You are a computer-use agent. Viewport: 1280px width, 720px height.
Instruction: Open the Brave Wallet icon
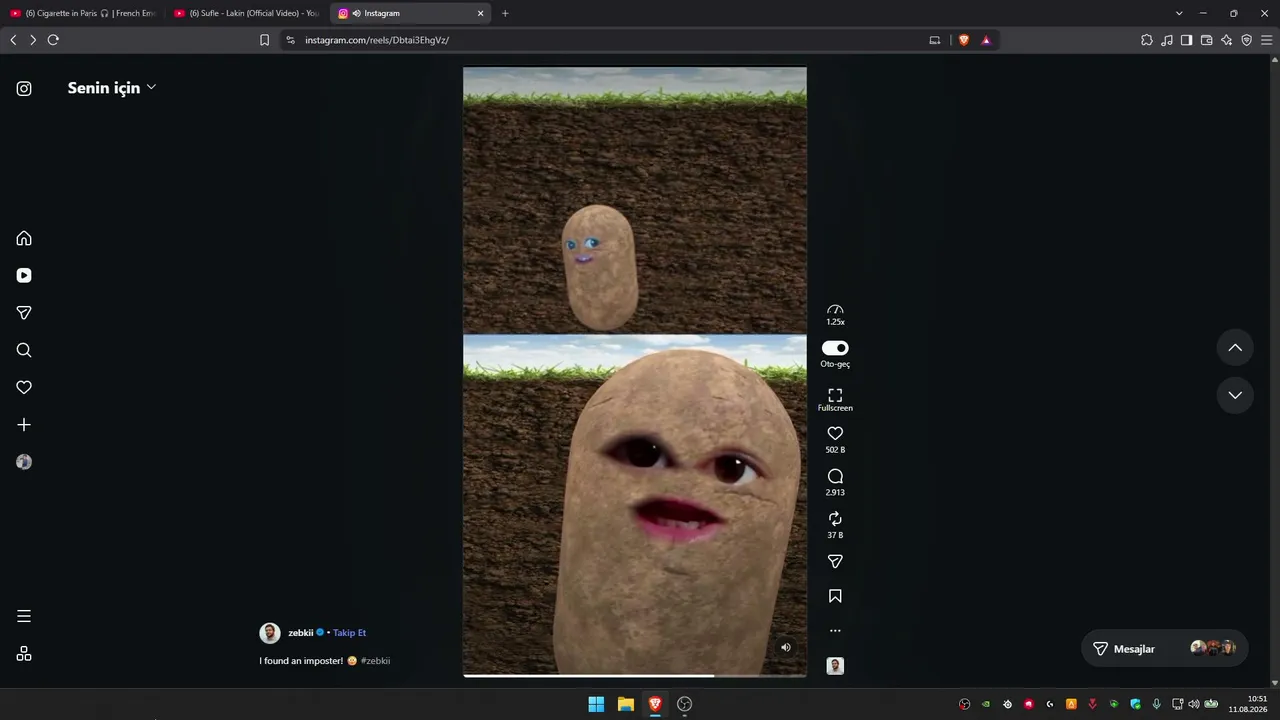point(1206,40)
